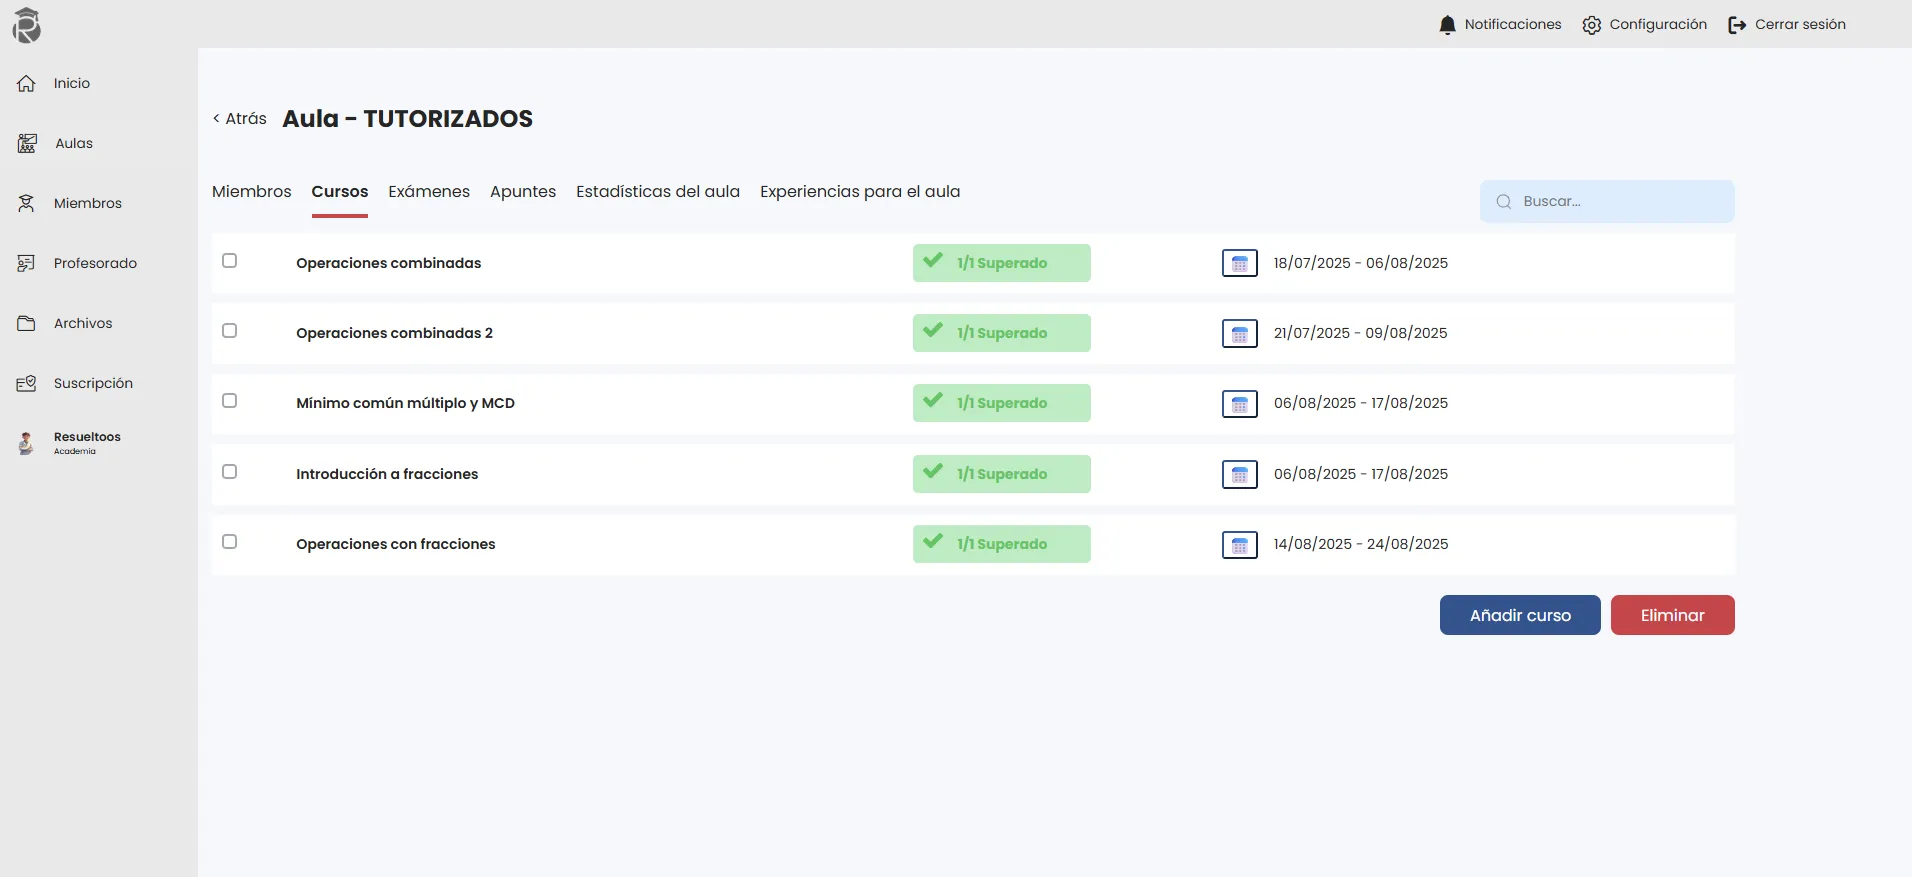Open the Suscripción sidebar icon
The height and width of the screenshot is (877, 1912).
click(27, 383)
